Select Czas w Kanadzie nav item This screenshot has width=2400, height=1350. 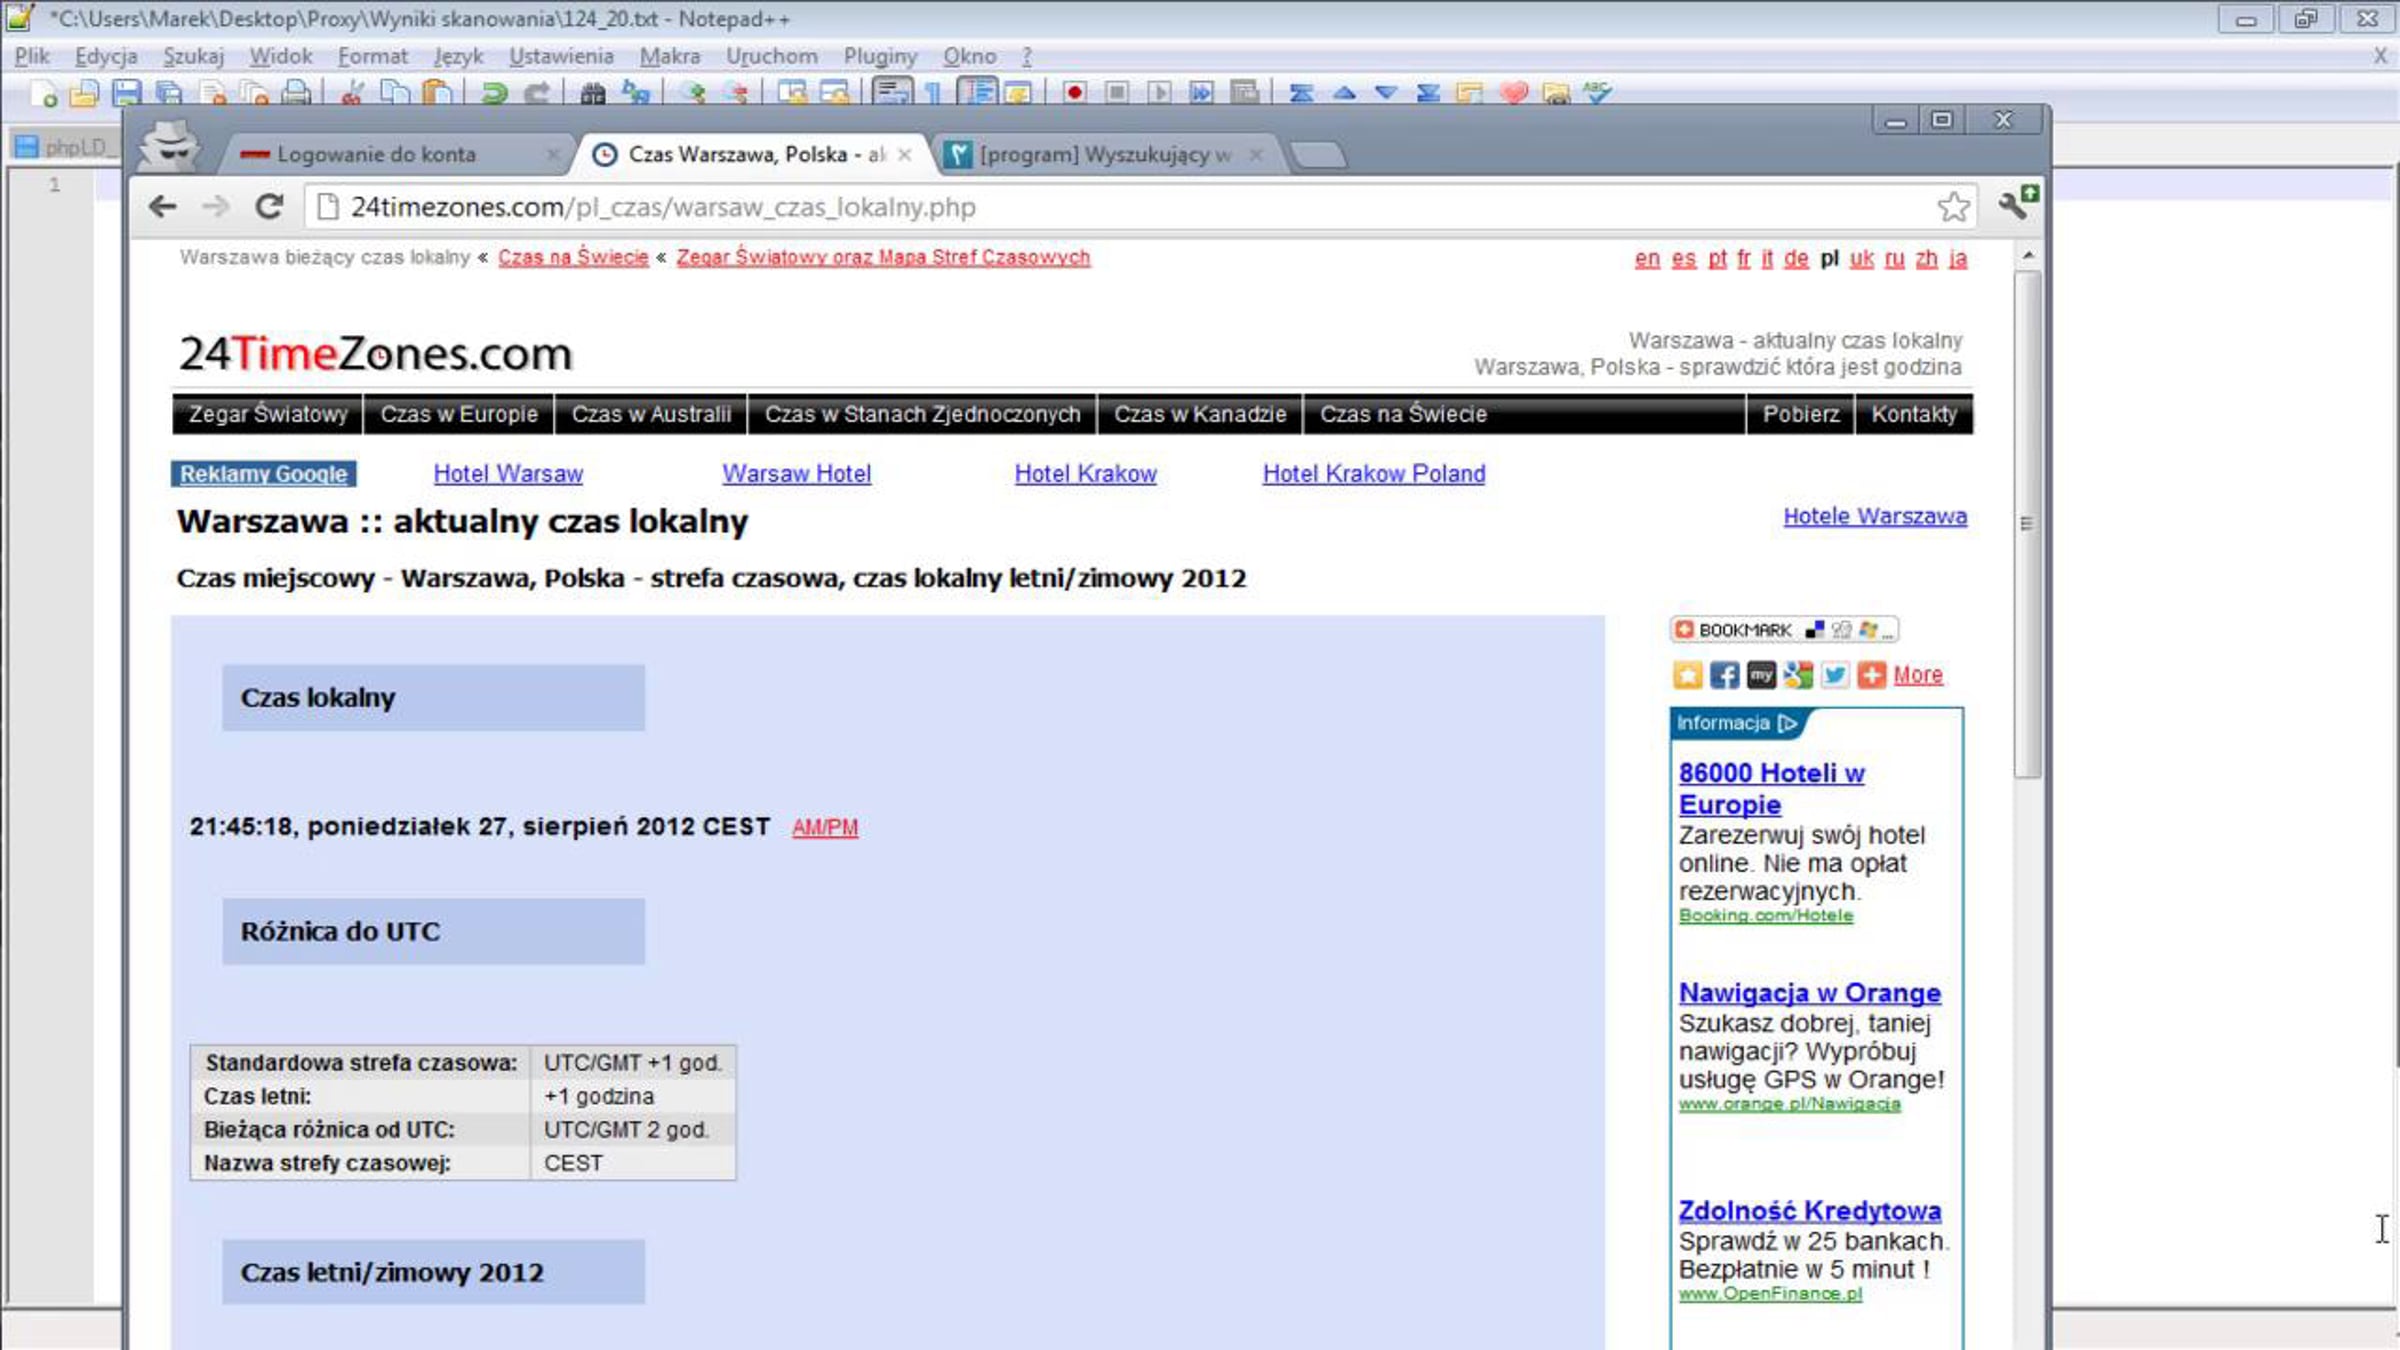[1200, 414]
